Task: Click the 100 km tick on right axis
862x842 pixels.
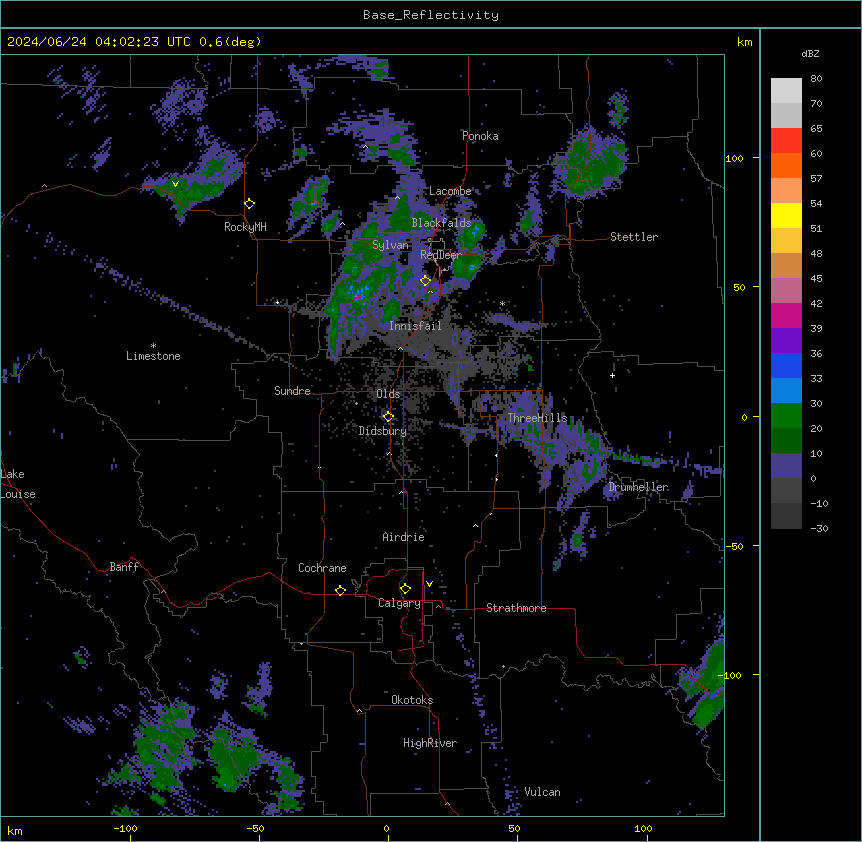Action: [x=734, y=158]
